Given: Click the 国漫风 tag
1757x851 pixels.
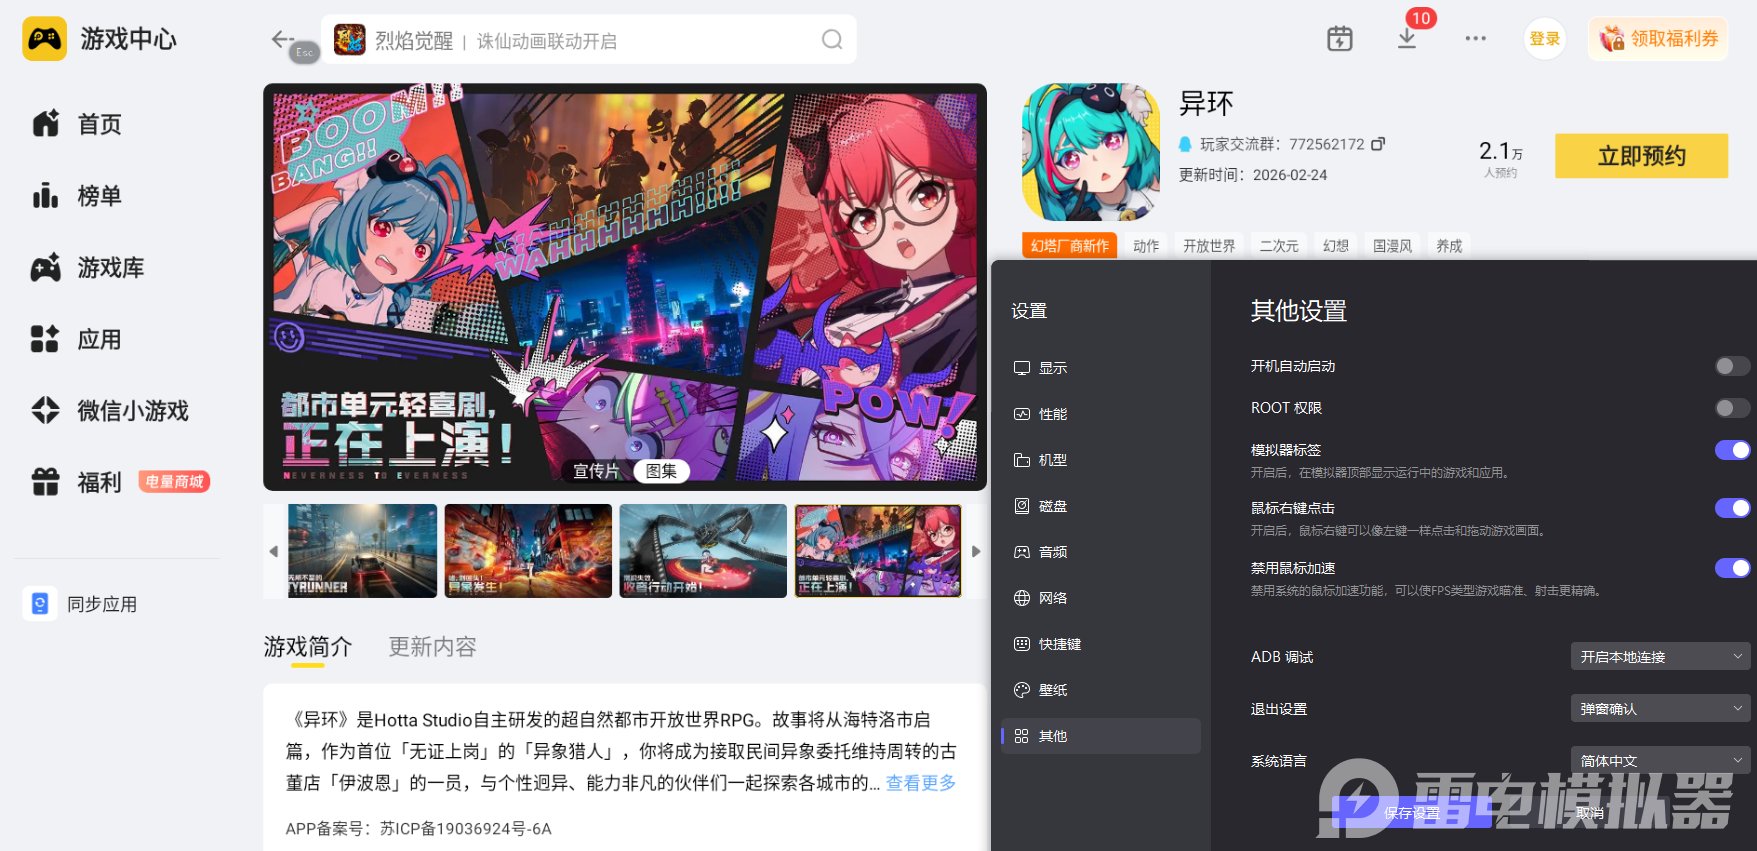Looking at the screenshot, I should 1393,246.
